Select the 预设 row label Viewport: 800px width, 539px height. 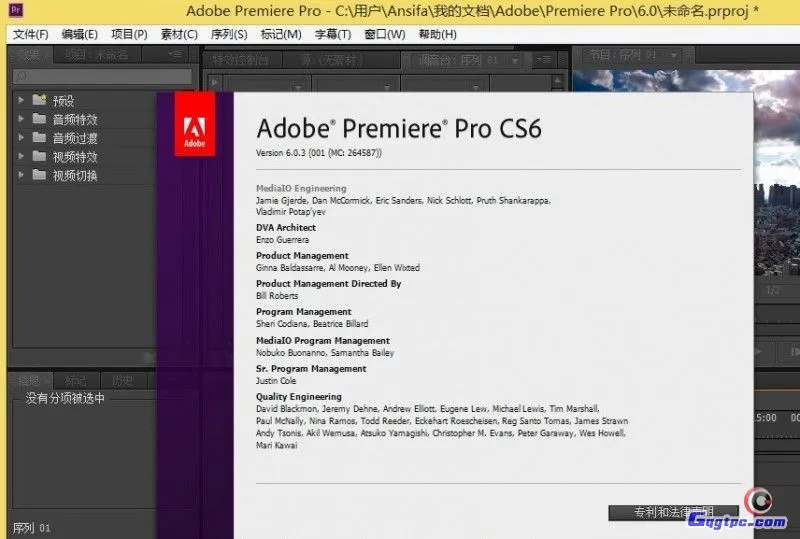(x=63, y=101)
